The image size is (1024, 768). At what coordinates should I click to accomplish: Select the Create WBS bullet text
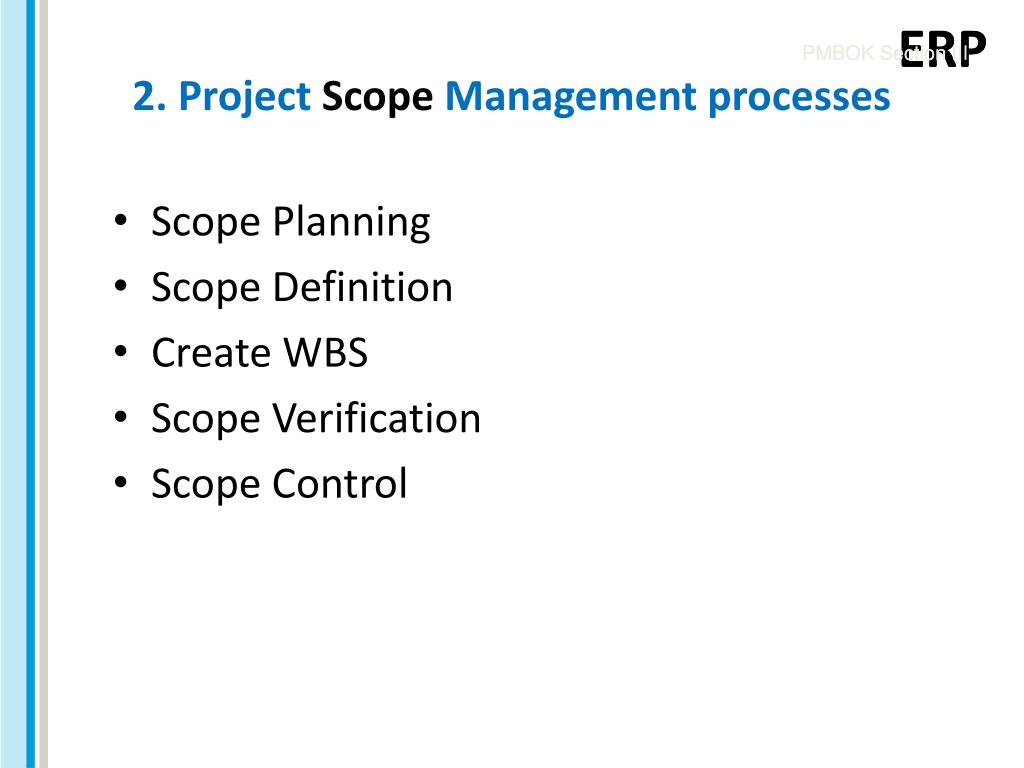(259, 353)
